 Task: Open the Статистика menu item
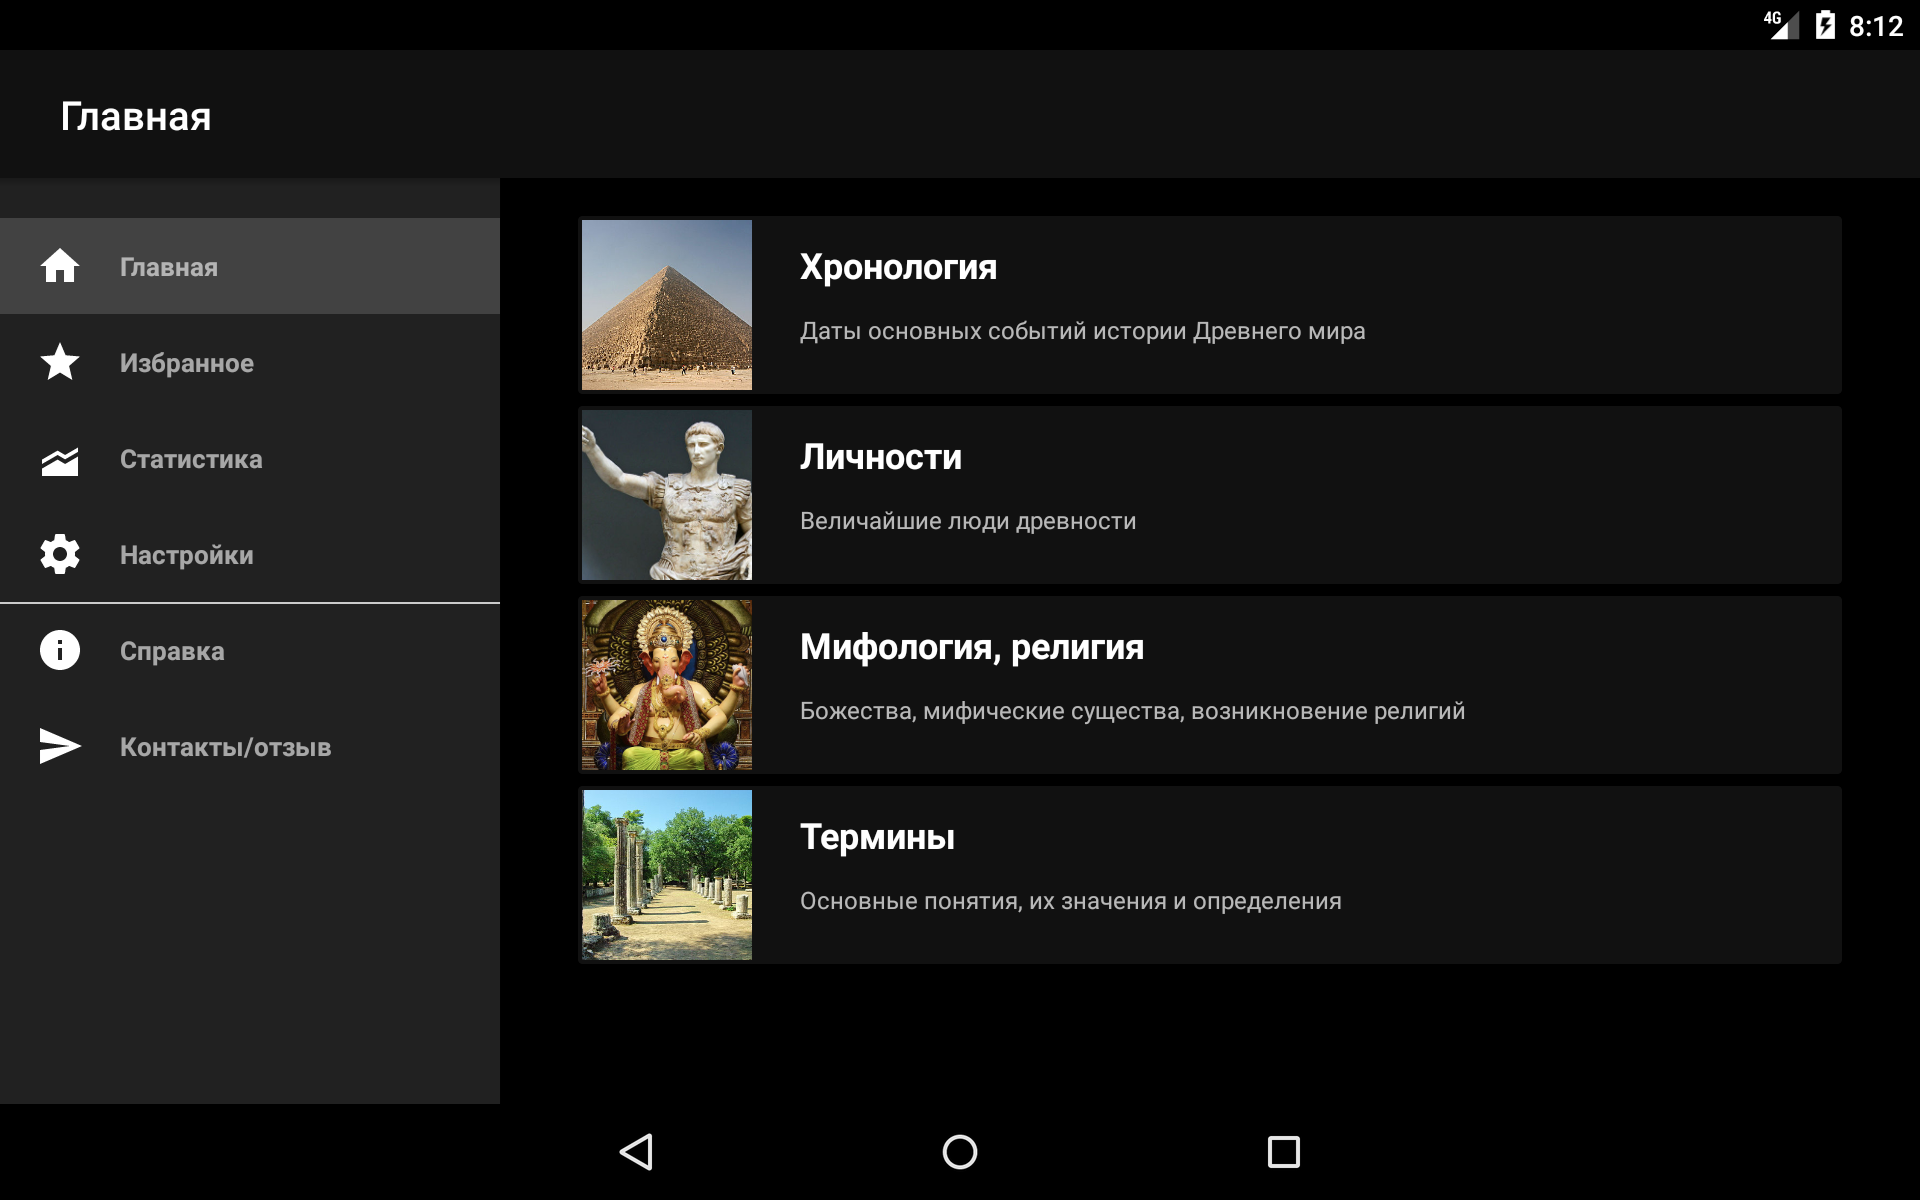pyautogui.click(x=250, y=458)
